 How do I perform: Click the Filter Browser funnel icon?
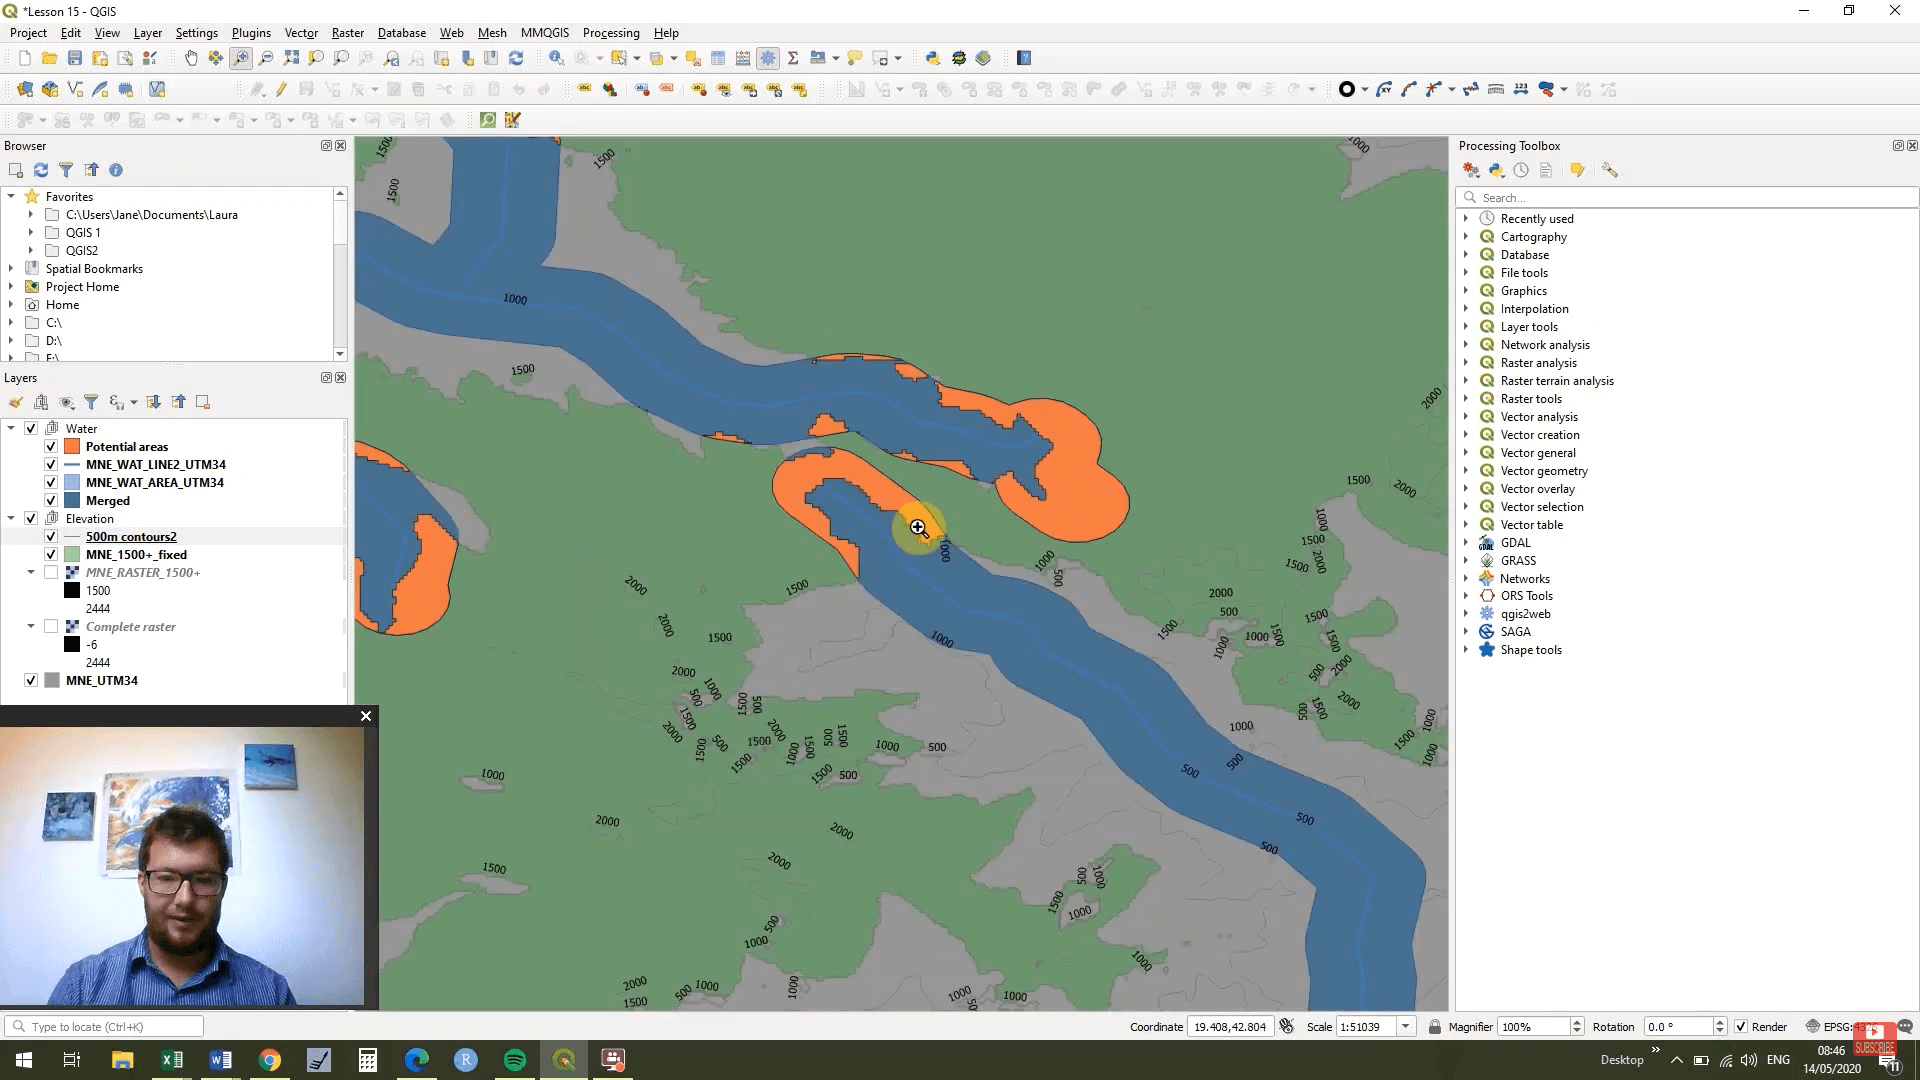66,170
